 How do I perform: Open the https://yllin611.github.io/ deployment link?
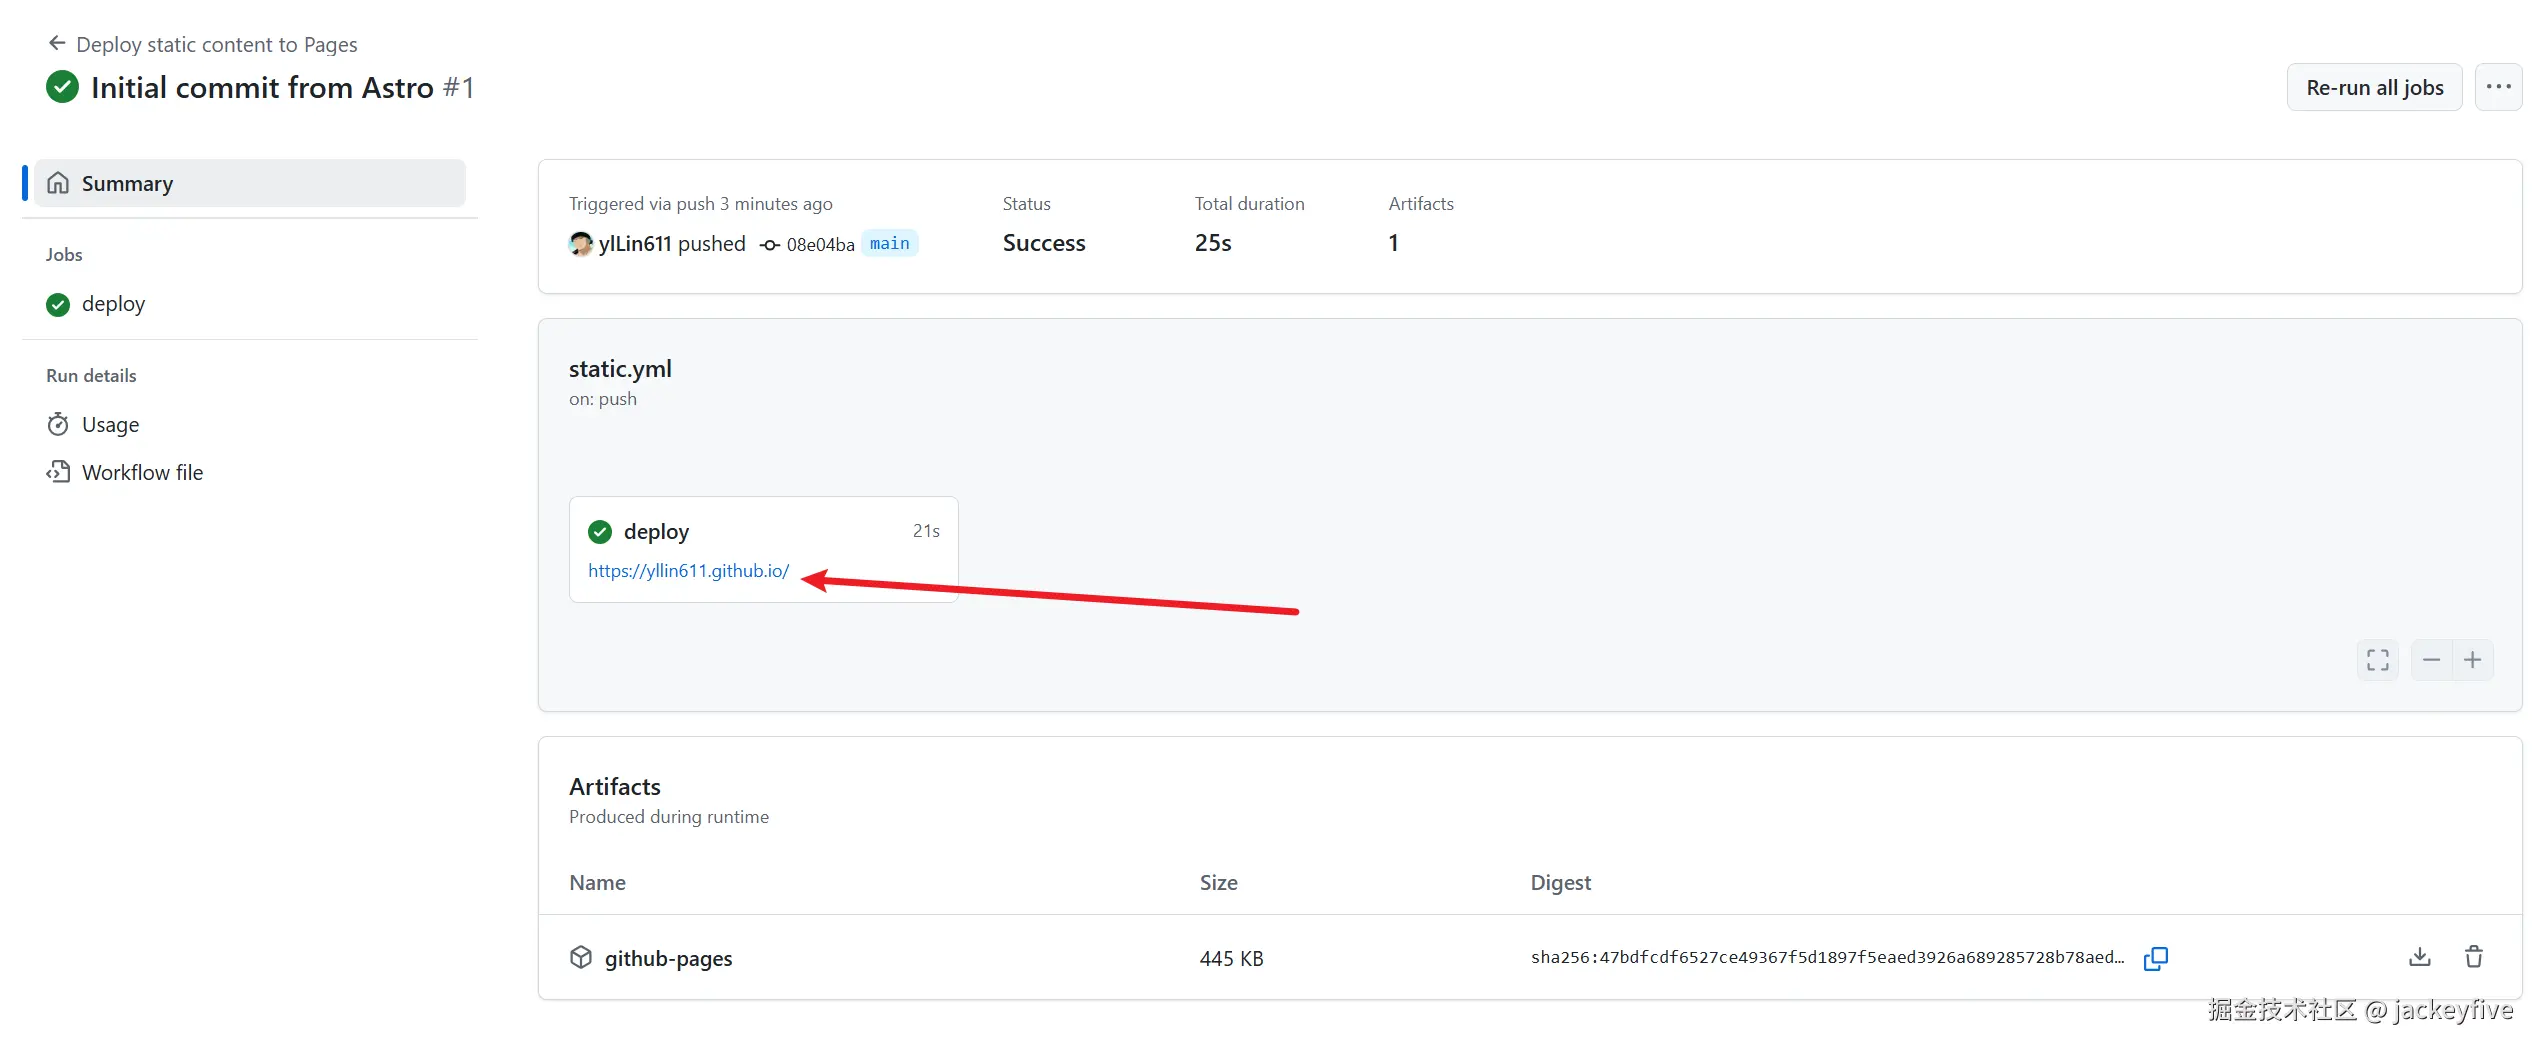pyautogui.click(x=688, y=570)
